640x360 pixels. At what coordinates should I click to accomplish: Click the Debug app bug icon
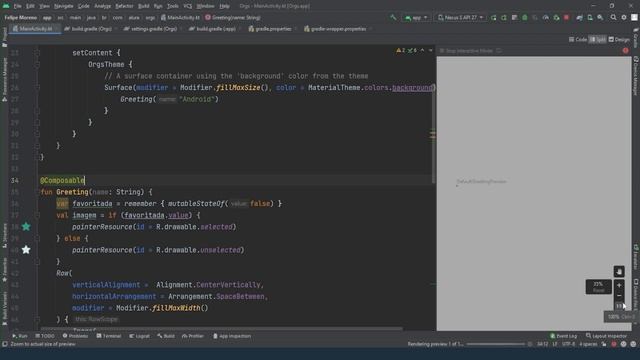(525, 18)
